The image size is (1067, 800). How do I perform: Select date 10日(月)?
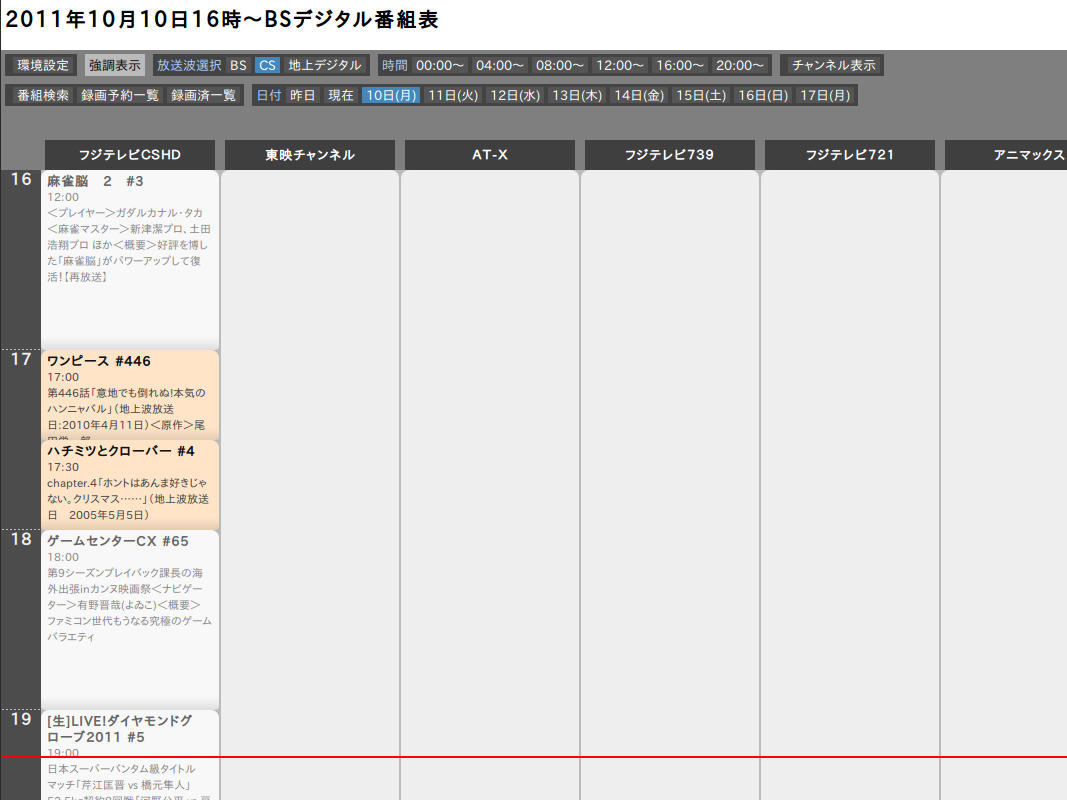[391, 95]
